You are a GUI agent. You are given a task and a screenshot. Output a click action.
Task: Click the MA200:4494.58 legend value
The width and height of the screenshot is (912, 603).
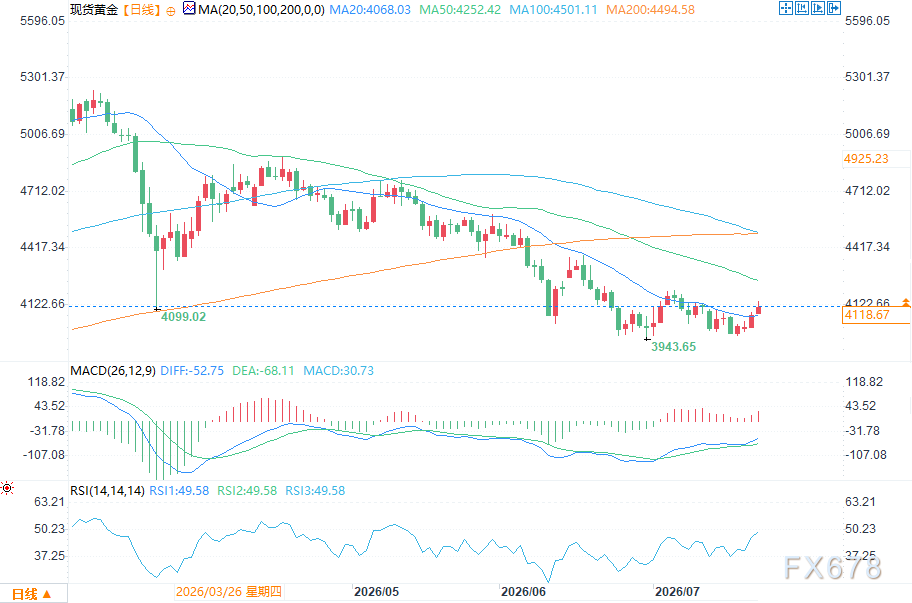coord(650,9)
